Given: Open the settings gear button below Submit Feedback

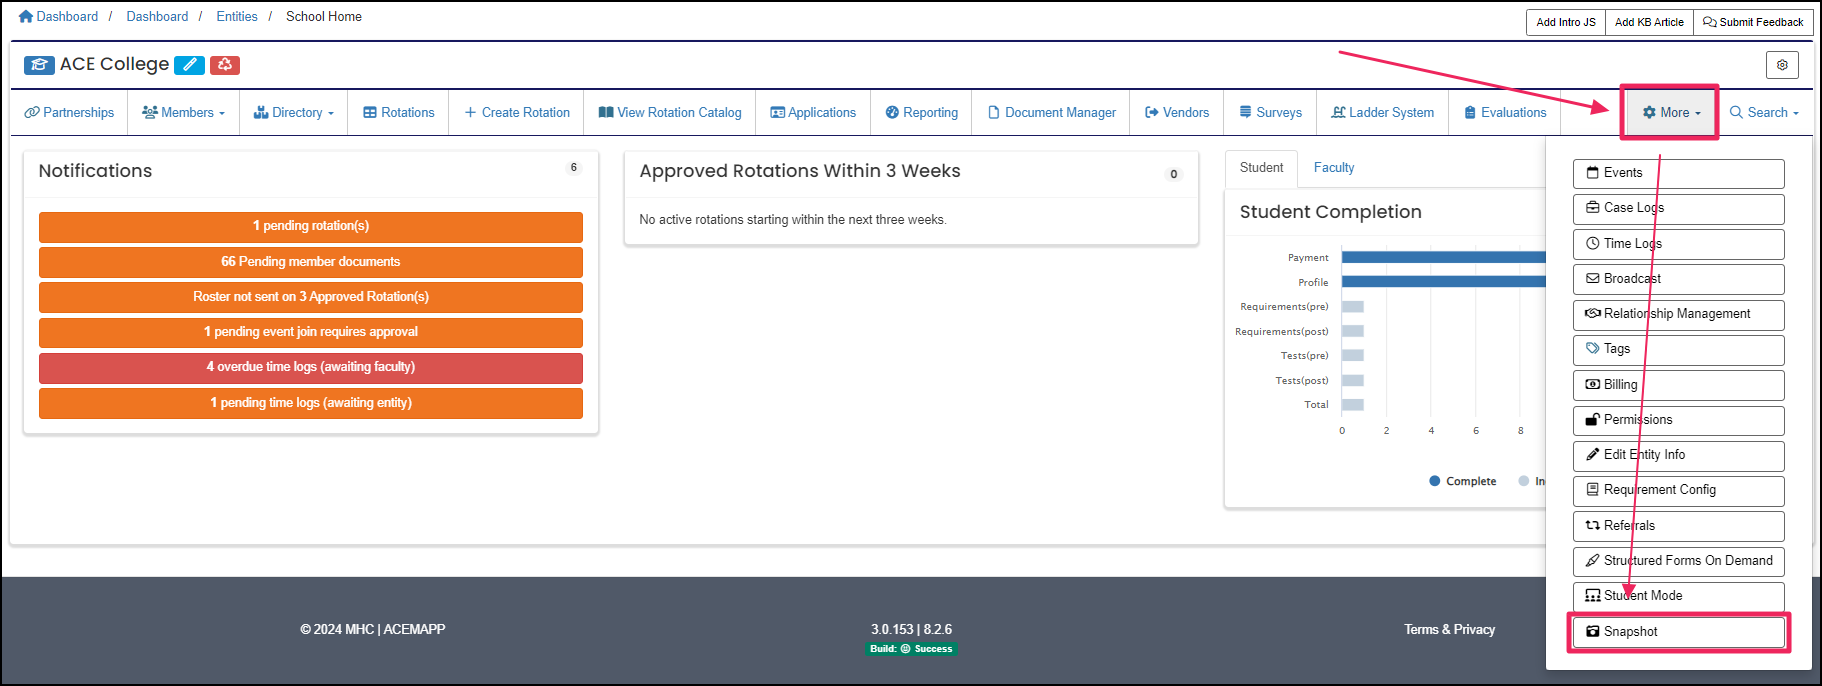Looking at the screenshot, I should (1782, 65).
